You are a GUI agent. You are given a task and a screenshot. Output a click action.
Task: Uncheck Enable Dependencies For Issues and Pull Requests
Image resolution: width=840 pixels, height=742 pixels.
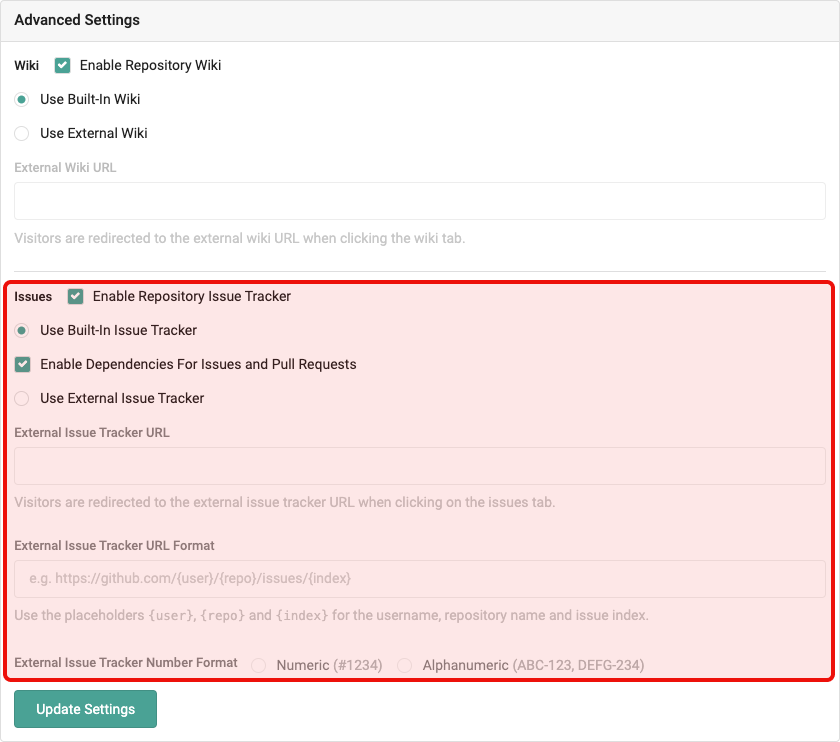pos(23,364)
